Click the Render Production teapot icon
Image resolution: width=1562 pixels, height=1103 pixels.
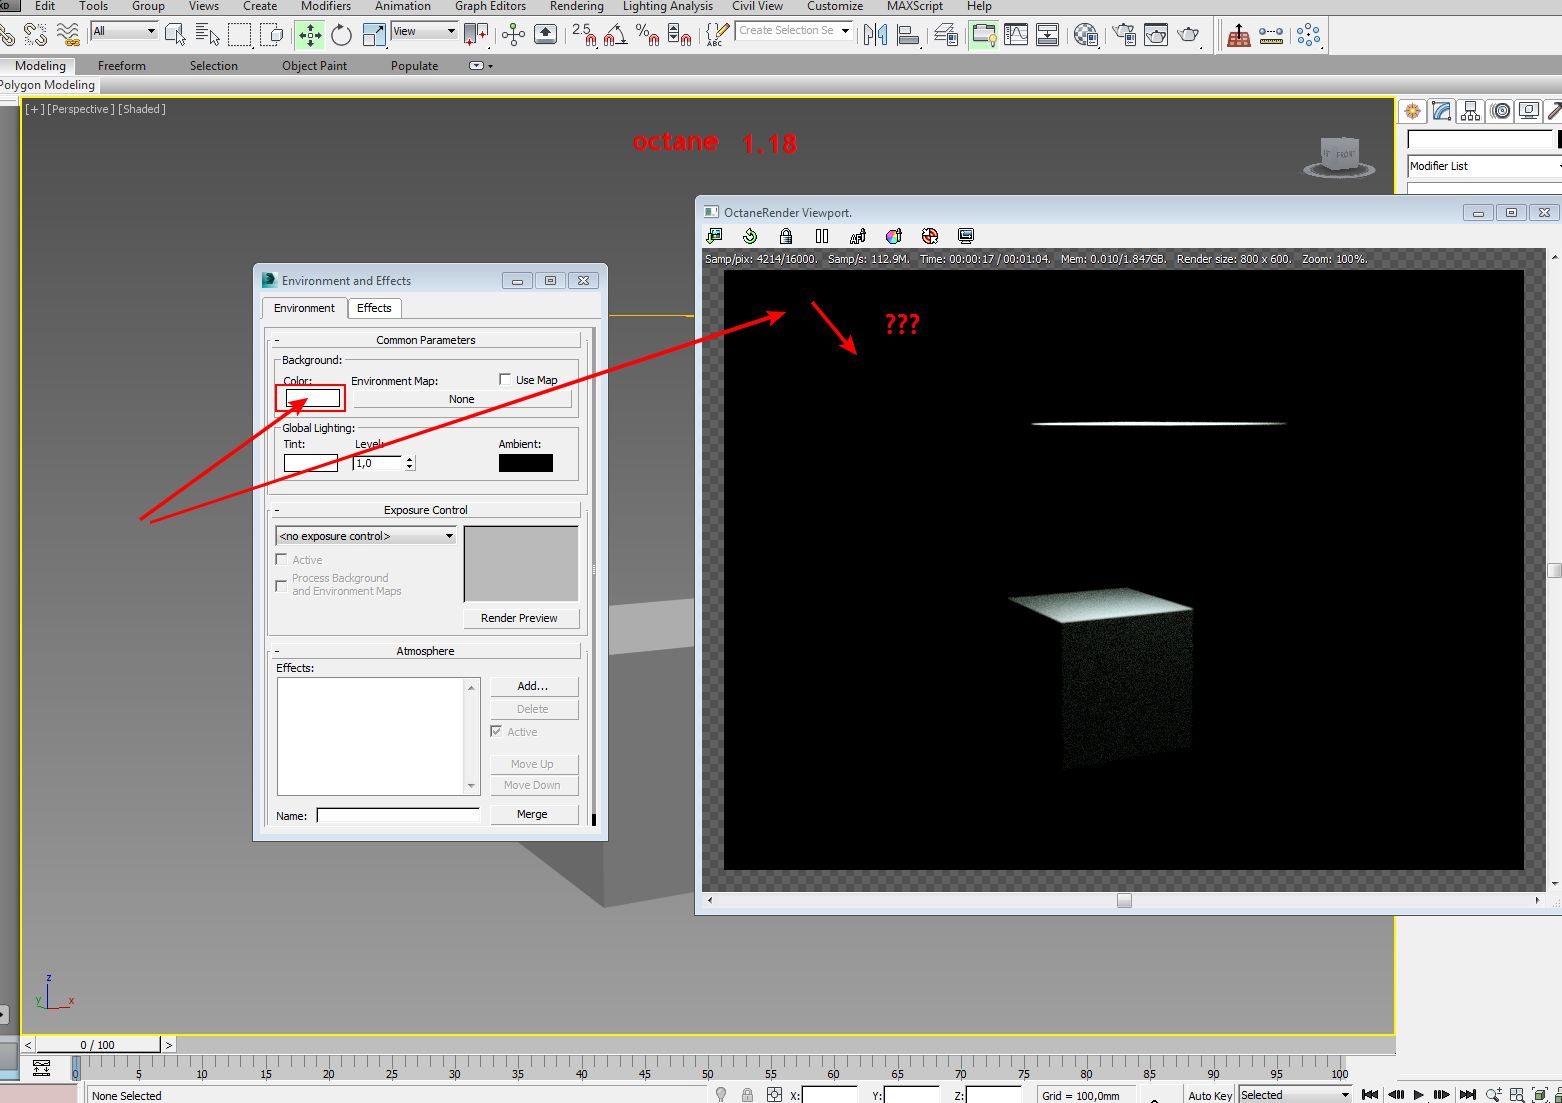1188,35
